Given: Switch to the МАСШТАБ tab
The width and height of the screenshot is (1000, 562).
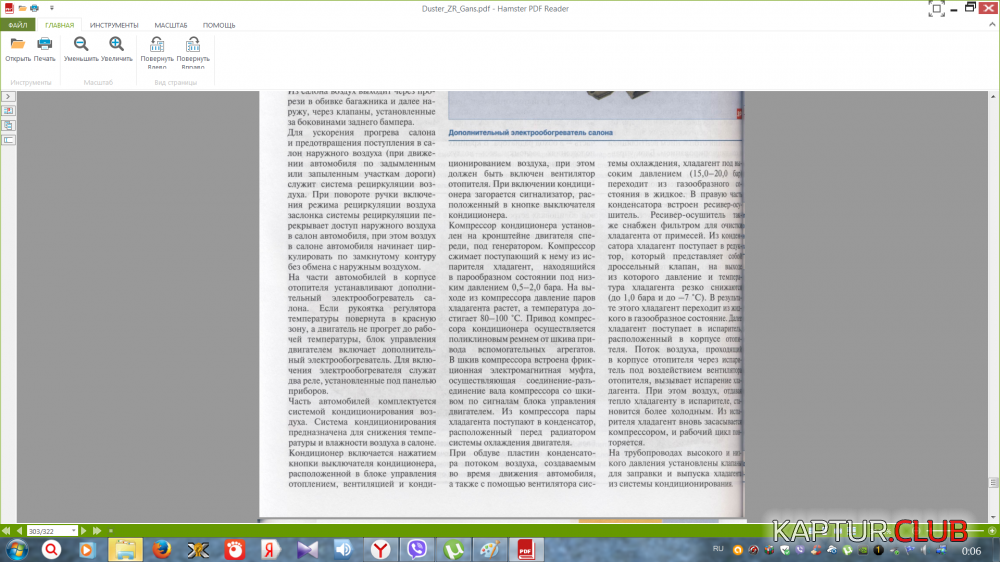Looking at the screenshot, I should tap(170, 24).
